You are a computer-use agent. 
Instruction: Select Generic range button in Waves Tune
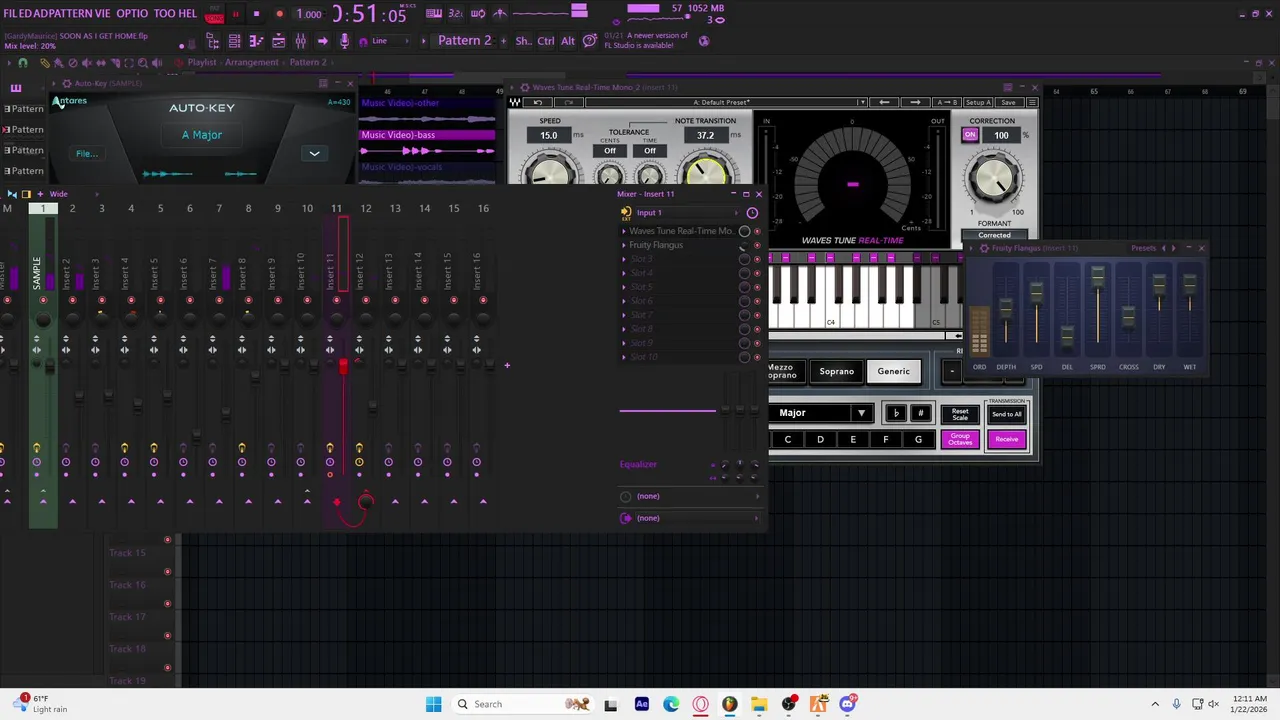[x=893, y=371]
